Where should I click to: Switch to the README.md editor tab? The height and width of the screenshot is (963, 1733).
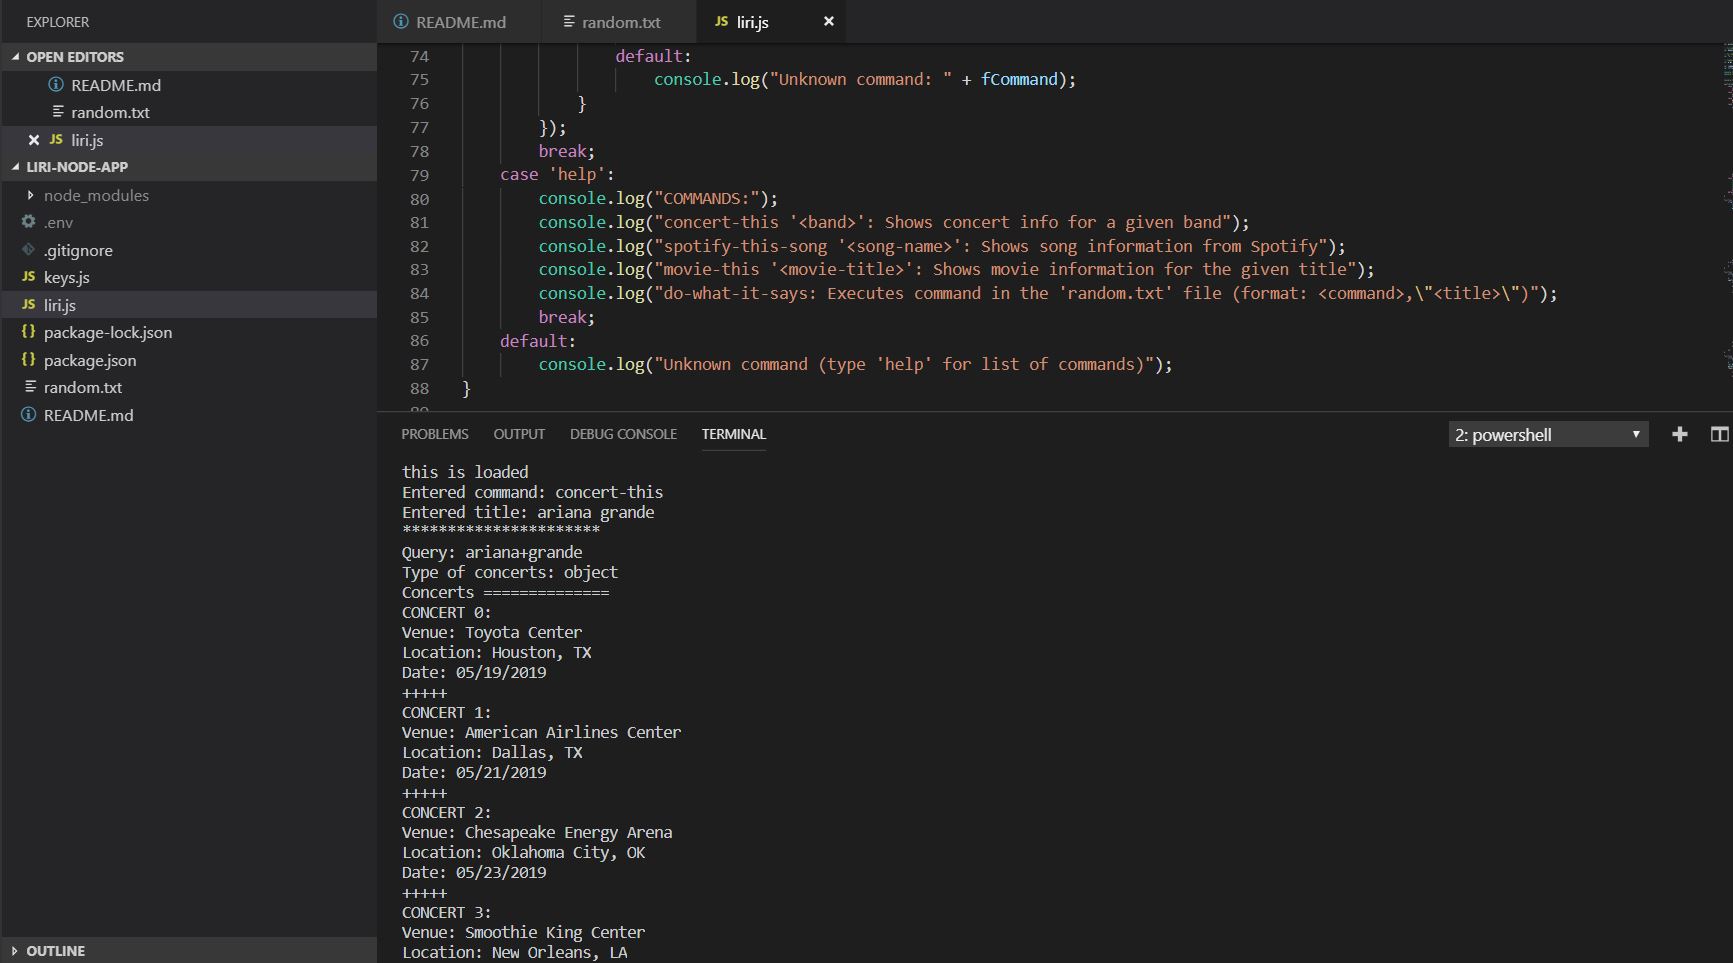pos(459,21)
